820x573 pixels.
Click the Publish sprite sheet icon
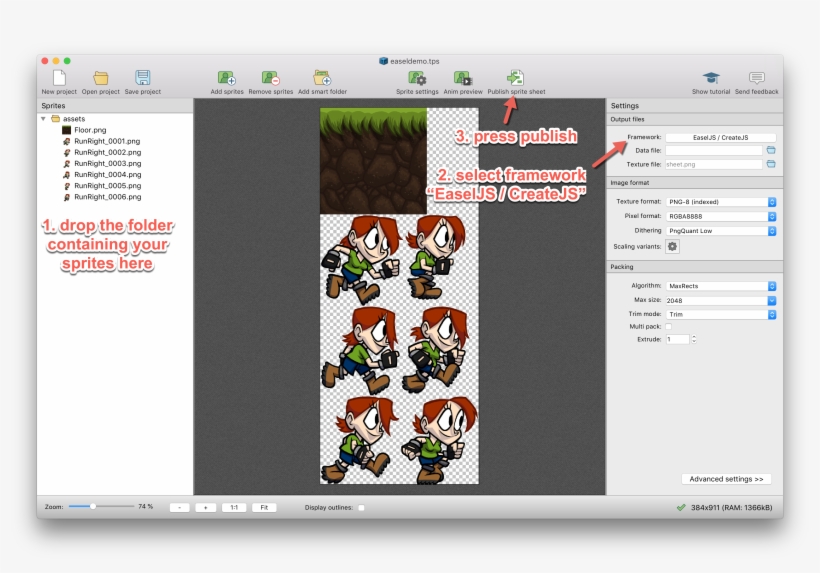516,78
